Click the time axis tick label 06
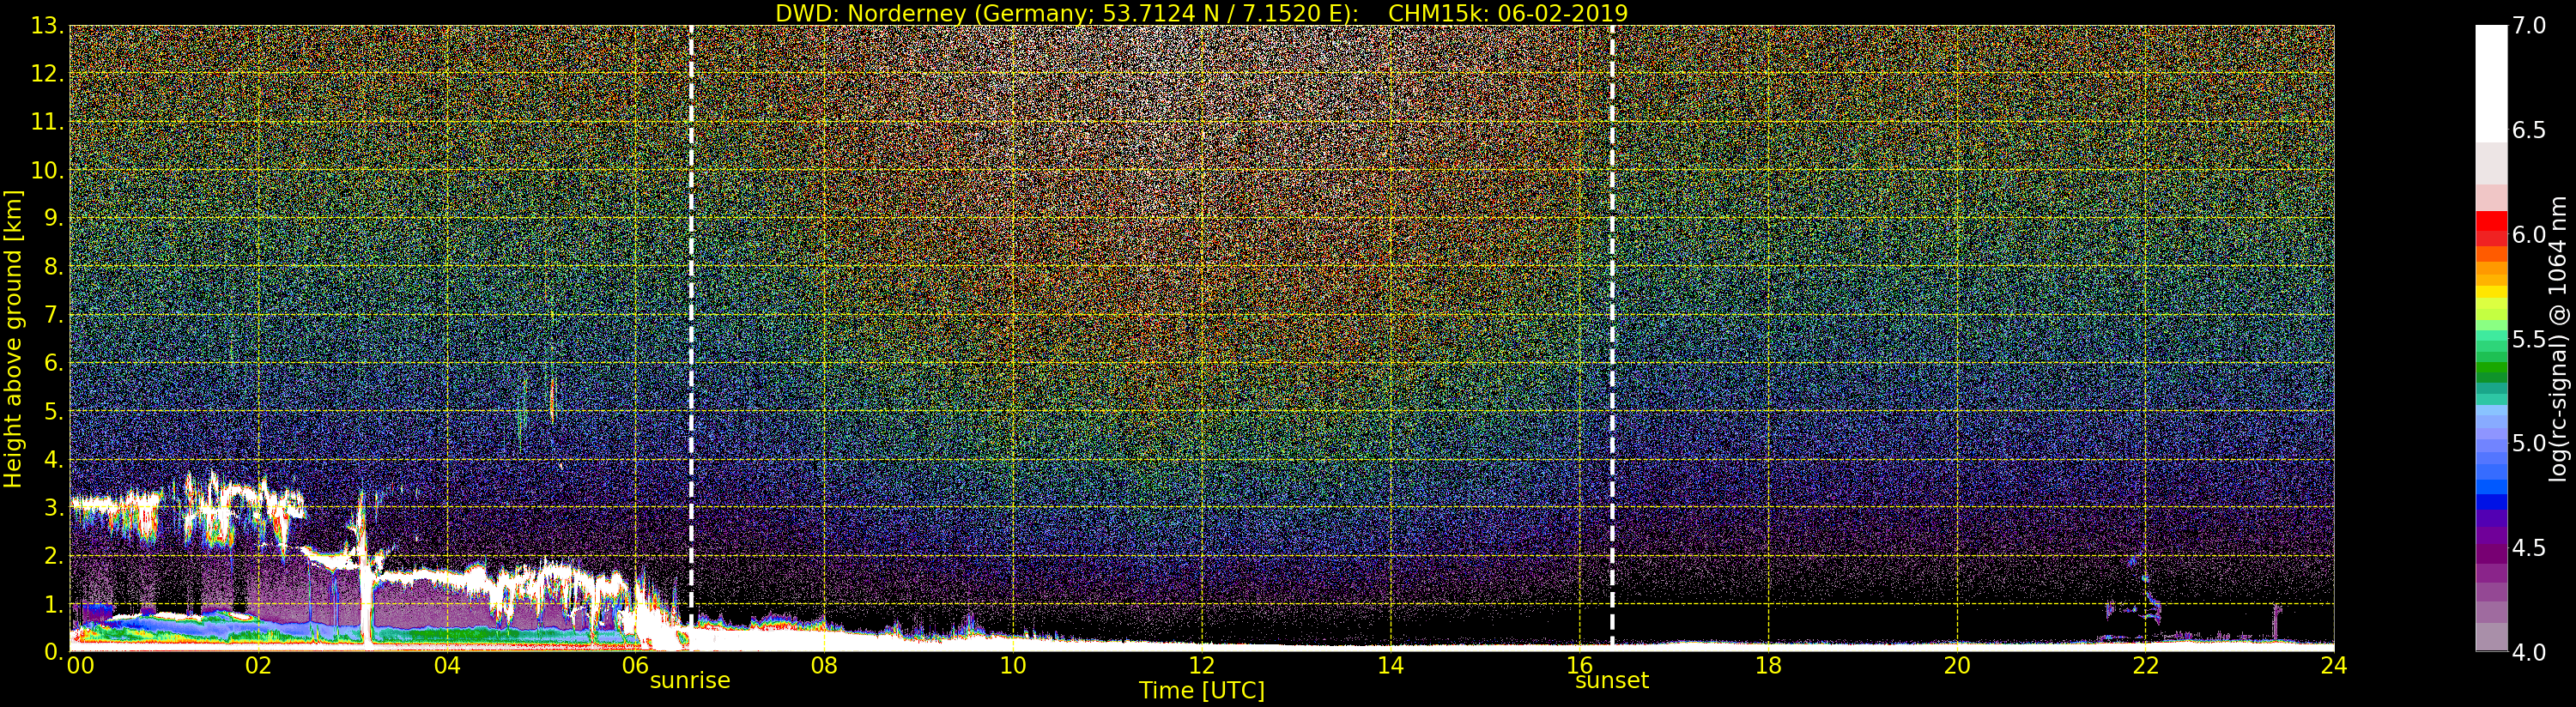 click(635, 666)
